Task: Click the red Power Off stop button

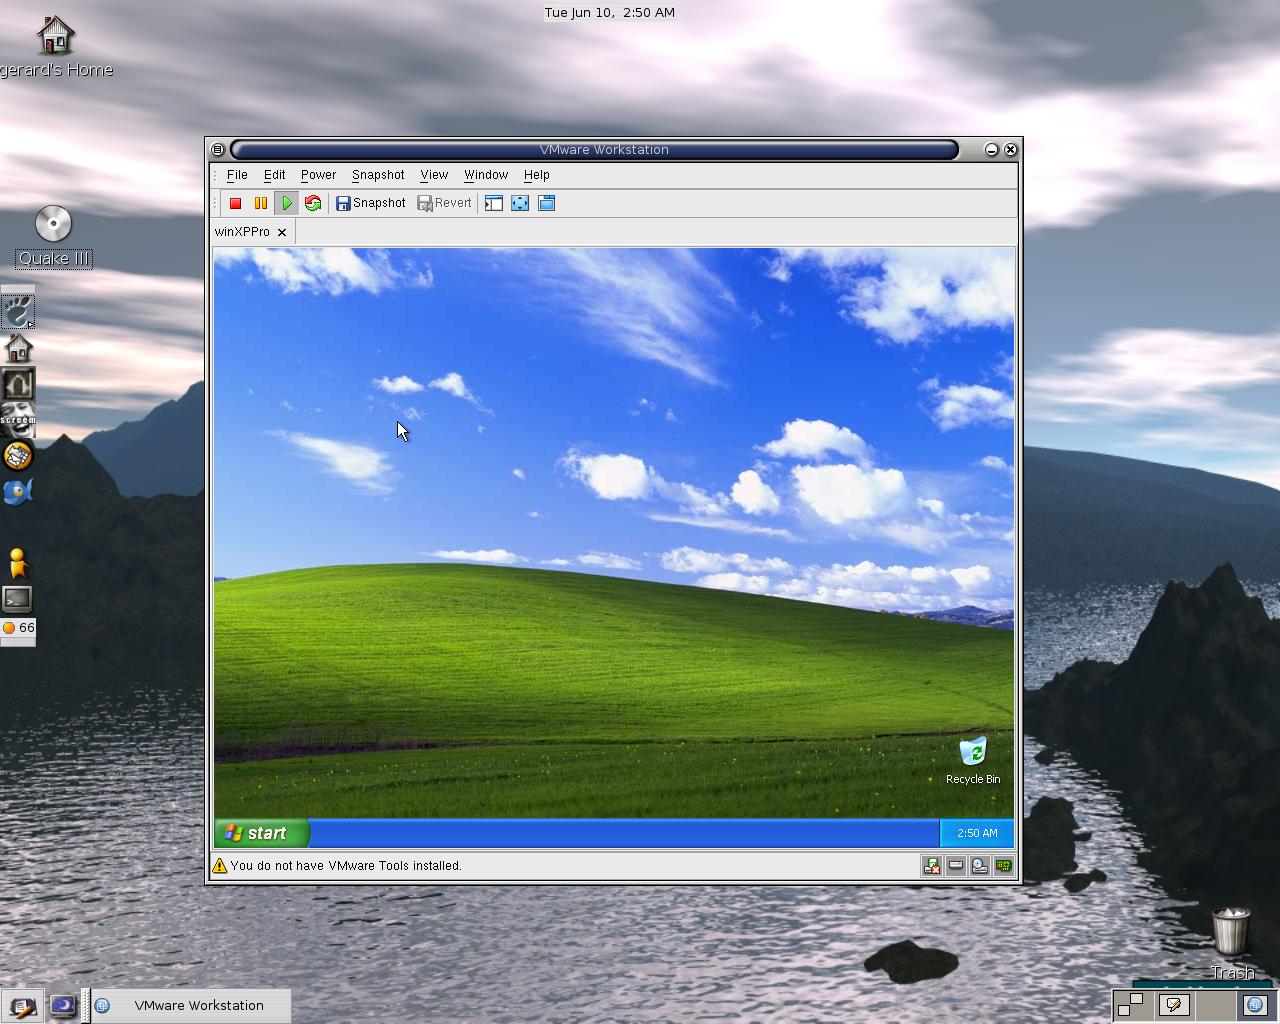Action: (235, 203)
